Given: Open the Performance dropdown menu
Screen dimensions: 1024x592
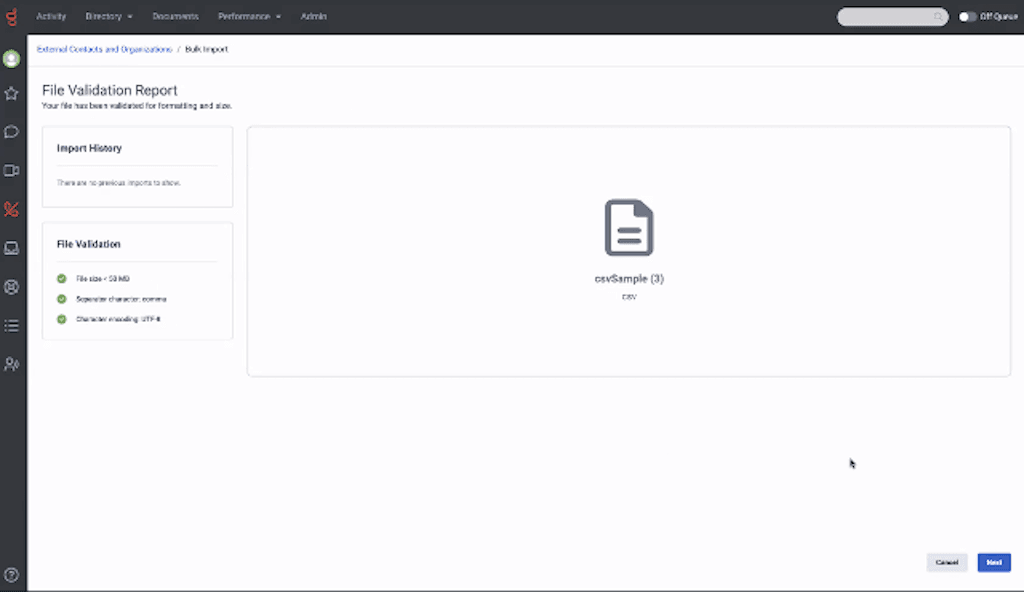Looking at the screenshot, I should click(249, 16).
